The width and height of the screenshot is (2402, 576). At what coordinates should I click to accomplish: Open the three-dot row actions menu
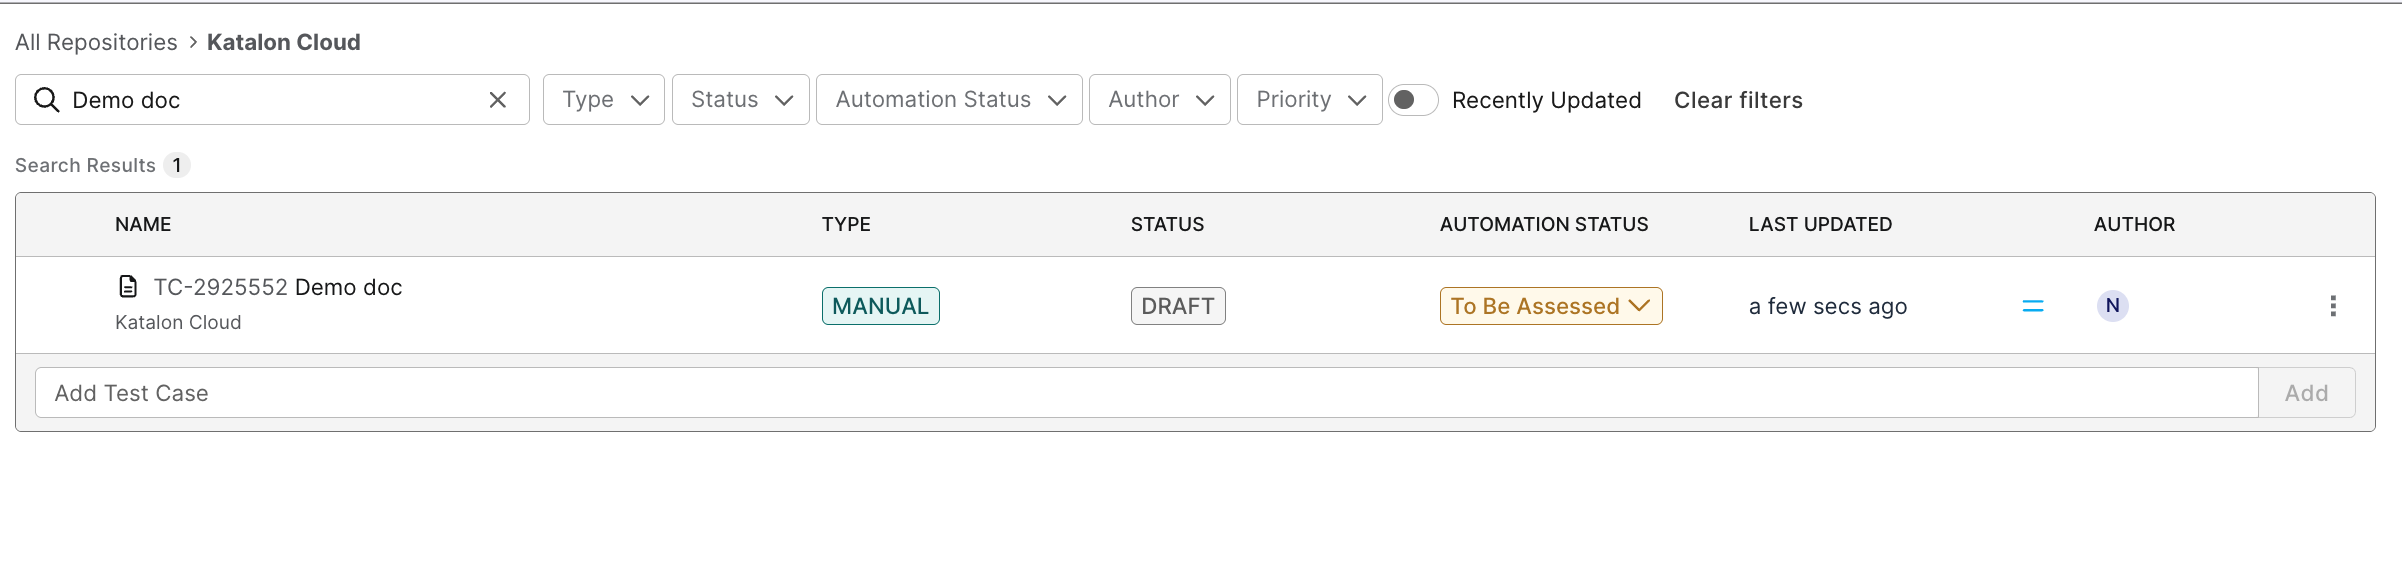click(x=2333, y=306)
